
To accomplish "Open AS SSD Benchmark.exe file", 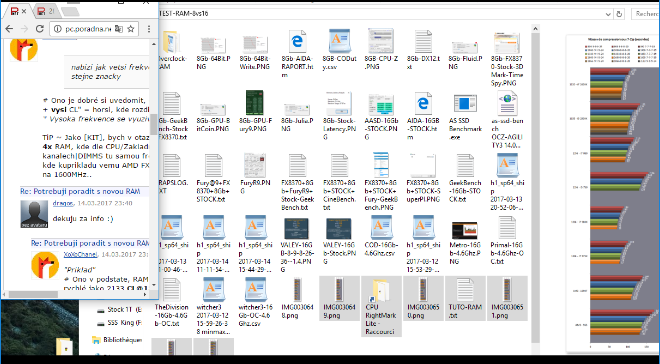I will [x=465, y=117].
